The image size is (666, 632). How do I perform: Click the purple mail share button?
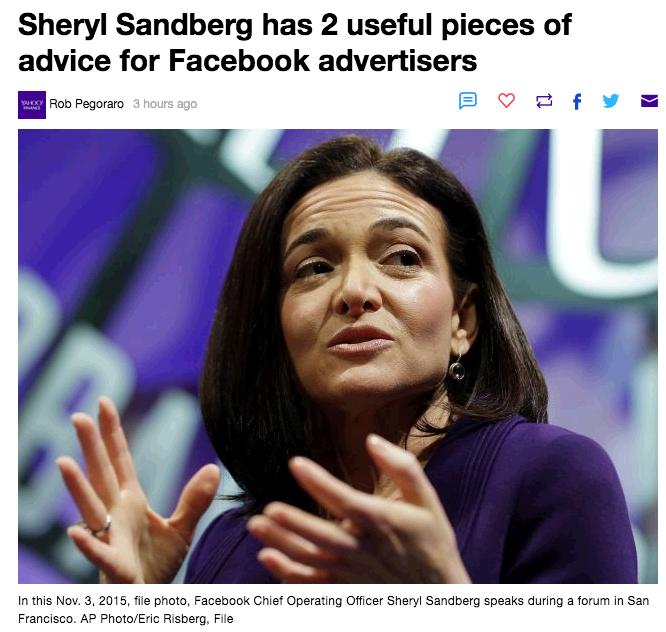[649, 101]
